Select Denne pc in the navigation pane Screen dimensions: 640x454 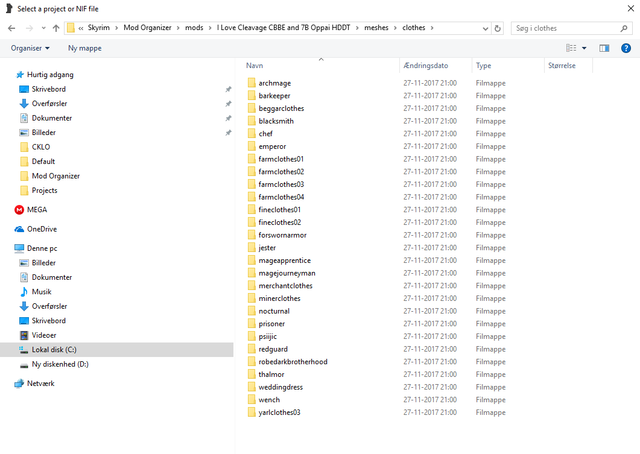pos(42,248)
